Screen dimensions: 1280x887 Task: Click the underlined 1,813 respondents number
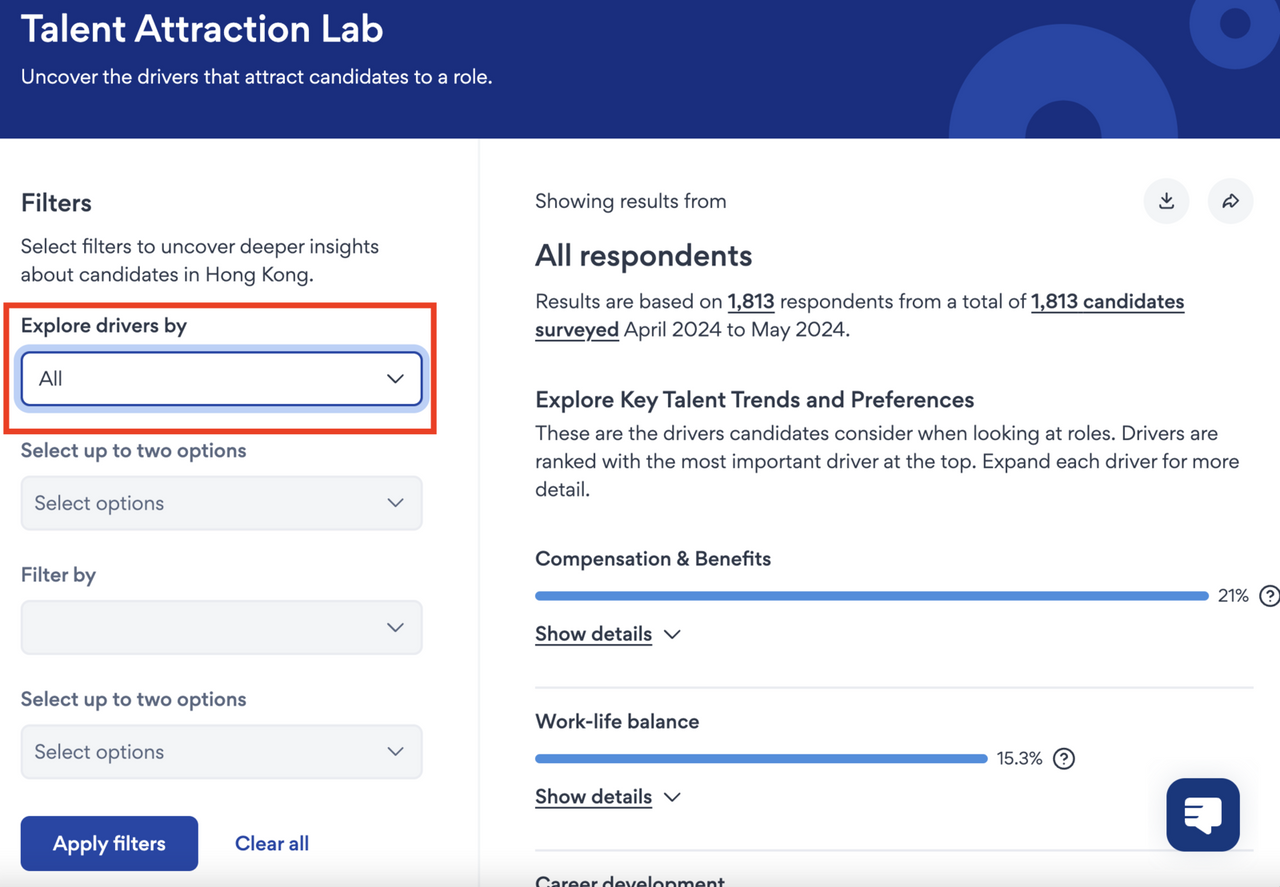tap(751, 302)
